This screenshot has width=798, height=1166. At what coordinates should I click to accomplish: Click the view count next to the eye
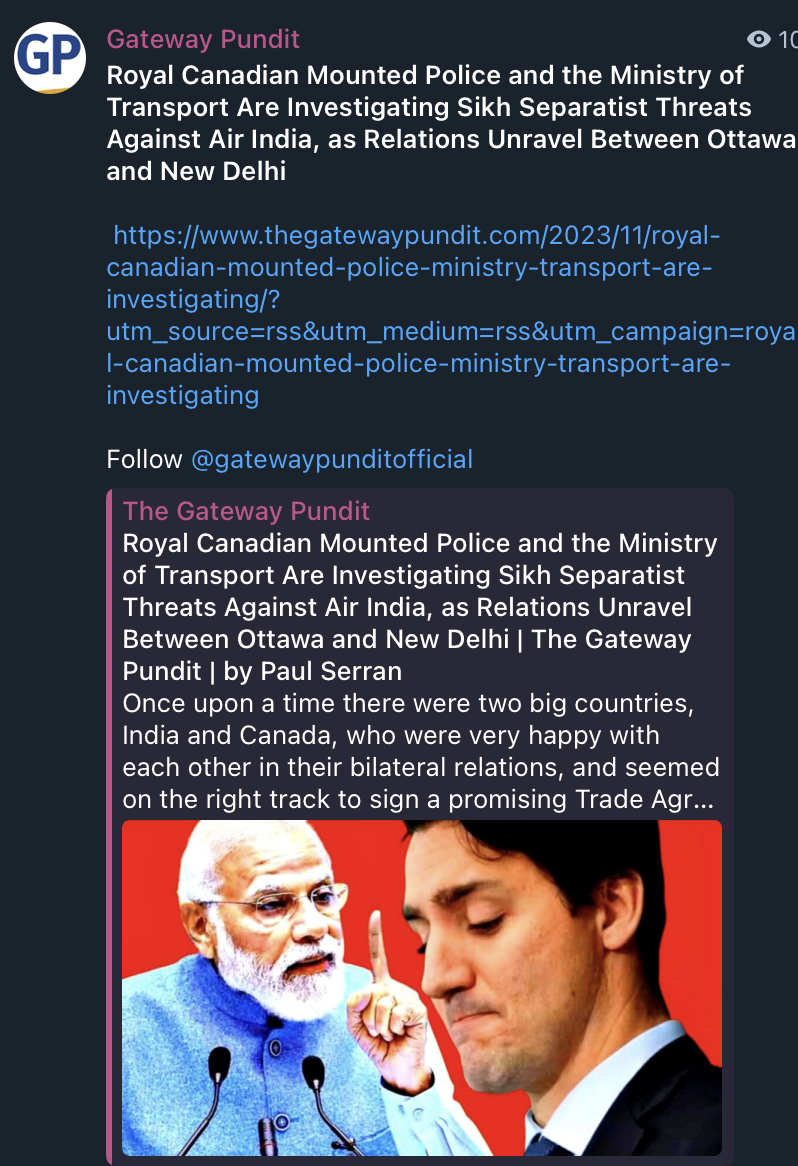click(x=788, y=39)
